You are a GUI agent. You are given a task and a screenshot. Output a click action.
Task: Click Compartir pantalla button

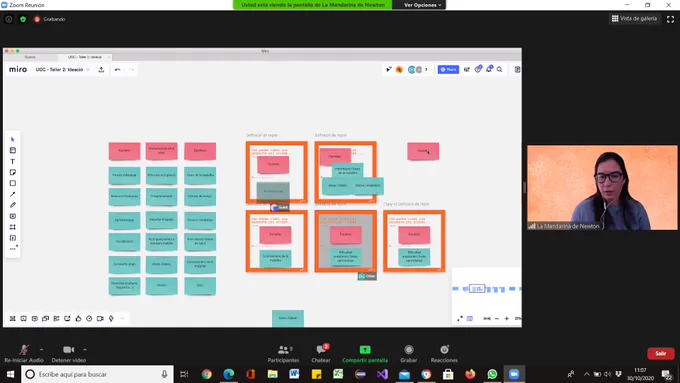(365, 353)
